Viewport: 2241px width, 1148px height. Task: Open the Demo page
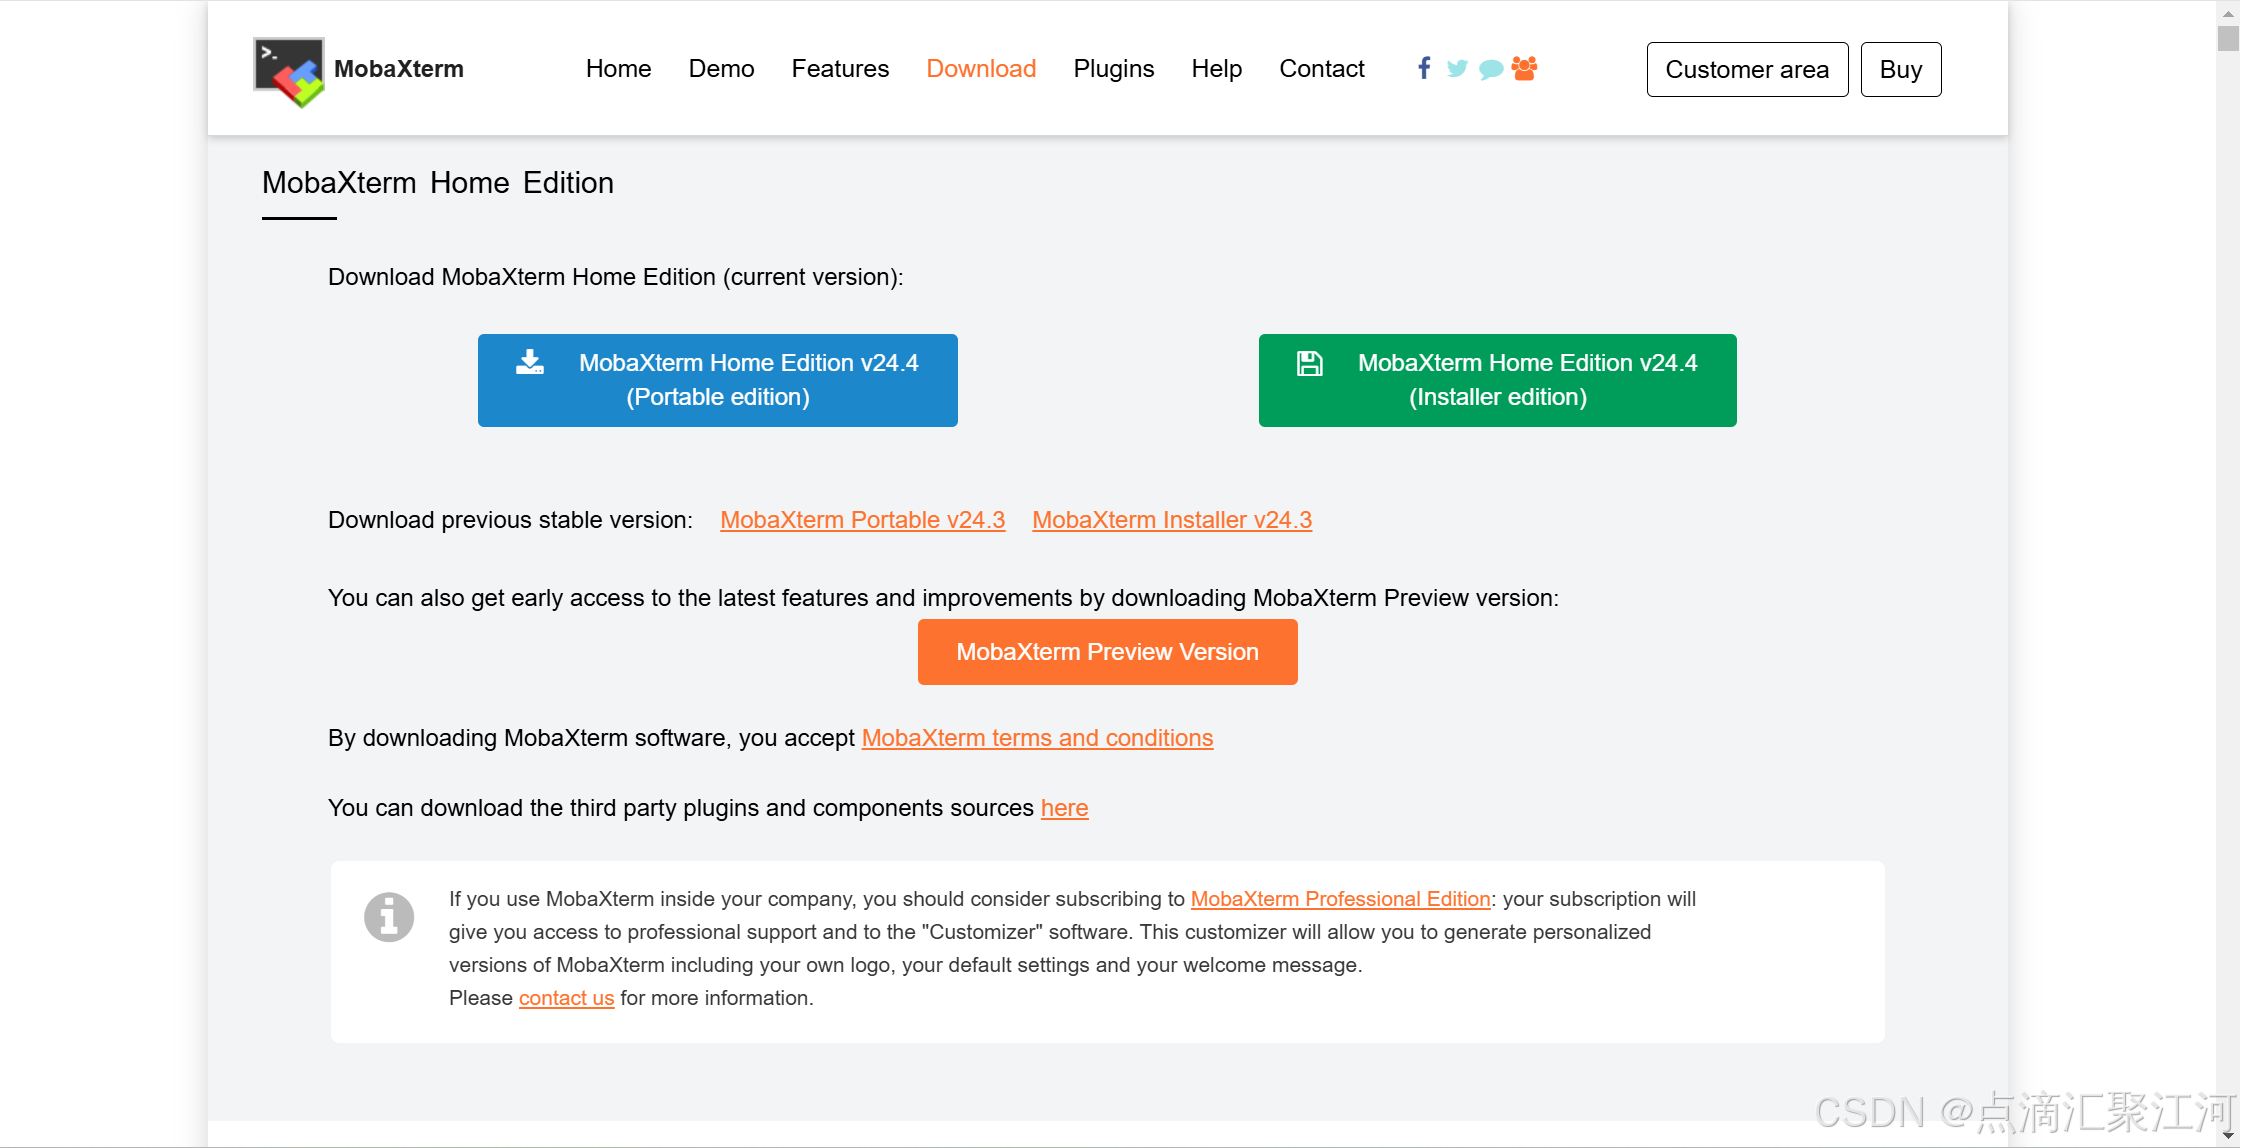721,69
